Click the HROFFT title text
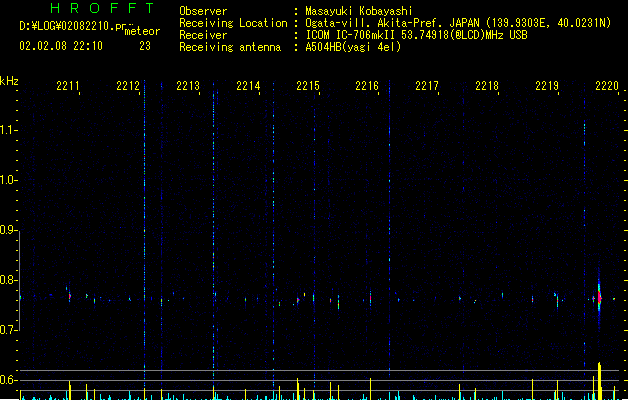 pos(102,8)
